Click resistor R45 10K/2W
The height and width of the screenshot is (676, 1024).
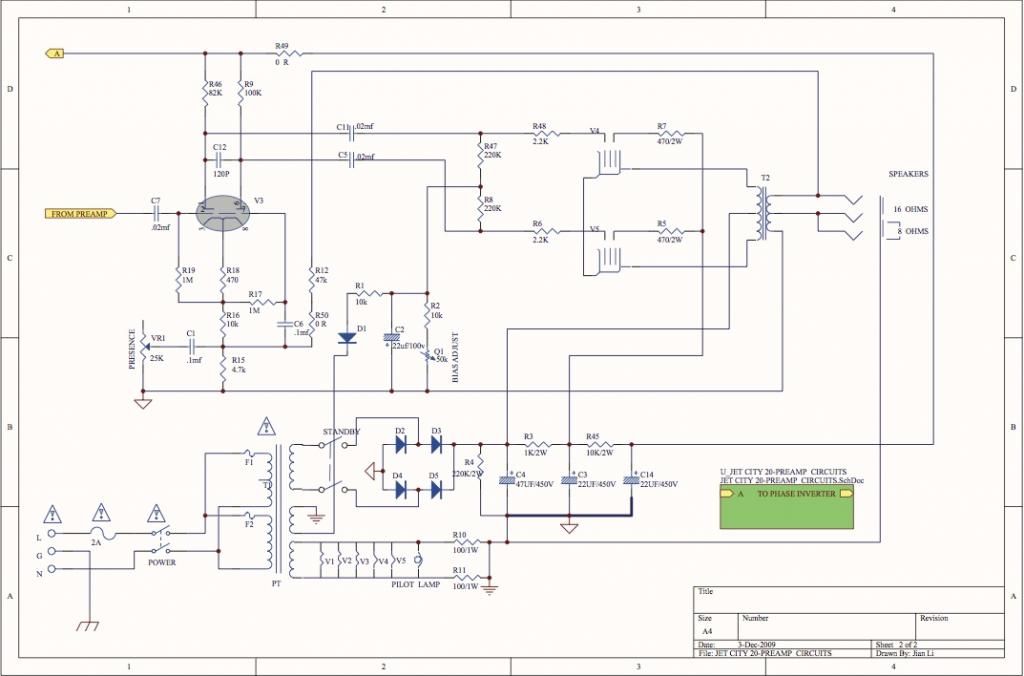[600, 445]
